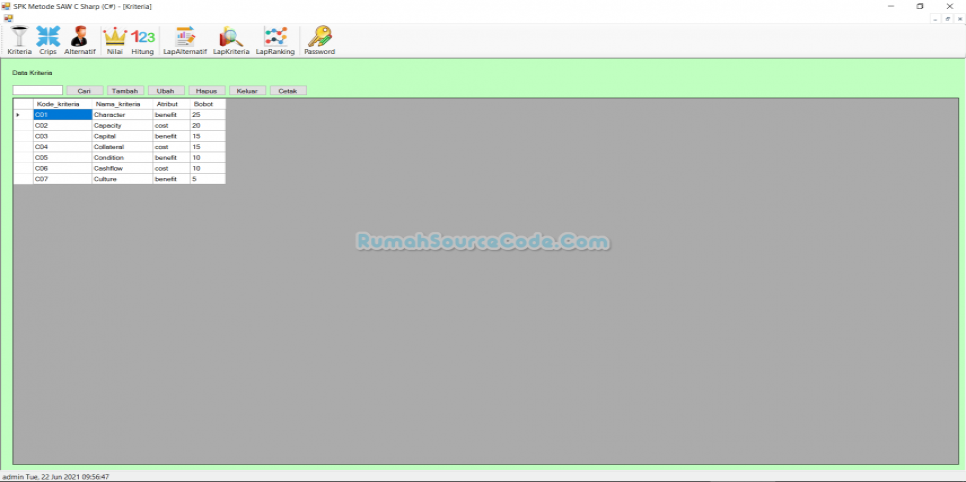The height and width of the screenshot is (482, 966).
Task: Open the LapKriteria report icon
Action: point(231,38)
